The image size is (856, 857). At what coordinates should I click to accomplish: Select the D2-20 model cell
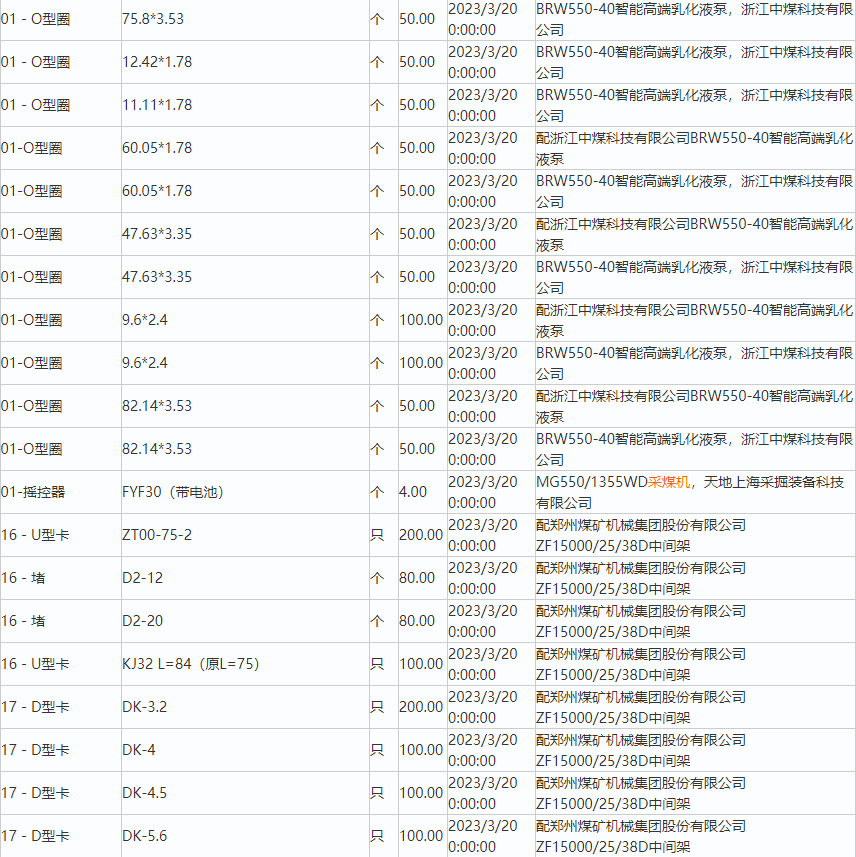245,621
